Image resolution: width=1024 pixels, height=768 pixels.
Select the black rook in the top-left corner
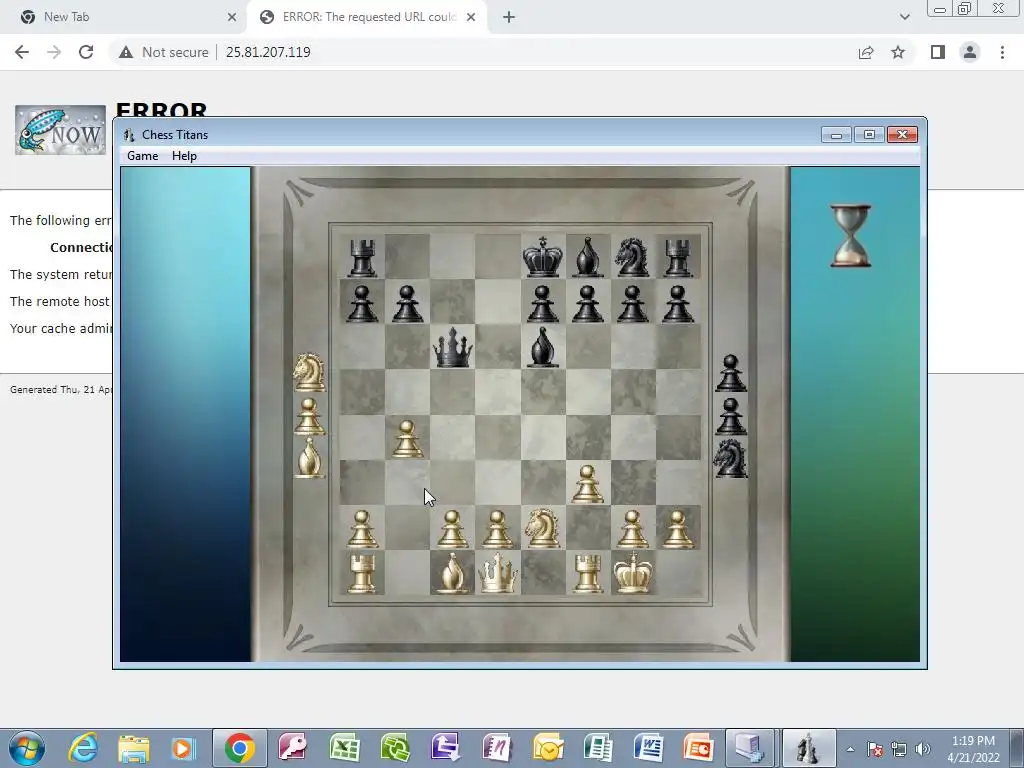362,258
